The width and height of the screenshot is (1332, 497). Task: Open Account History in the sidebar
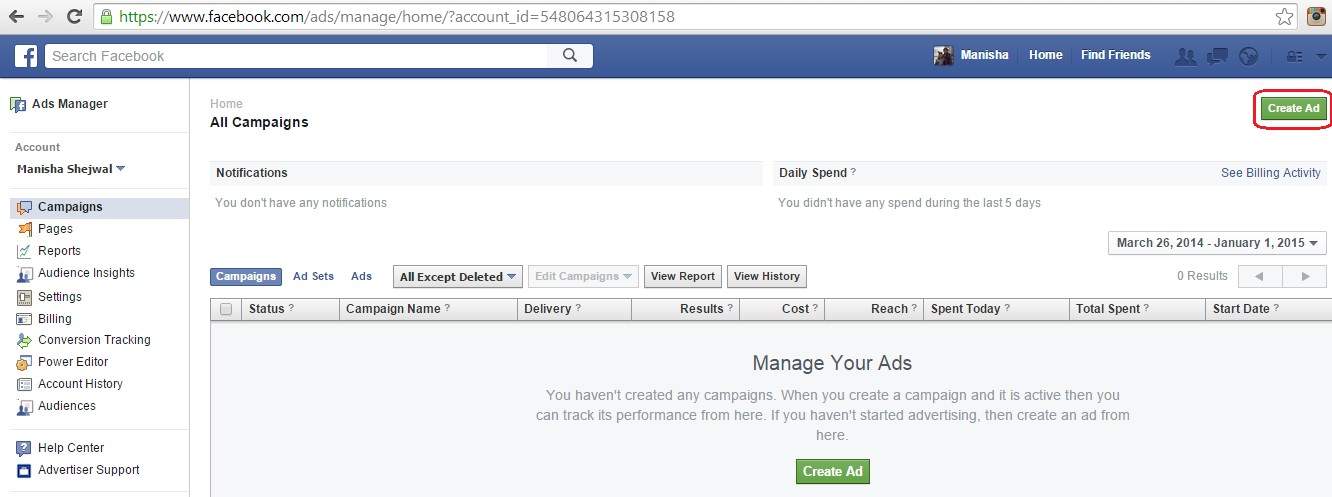[x=80, y=384]
